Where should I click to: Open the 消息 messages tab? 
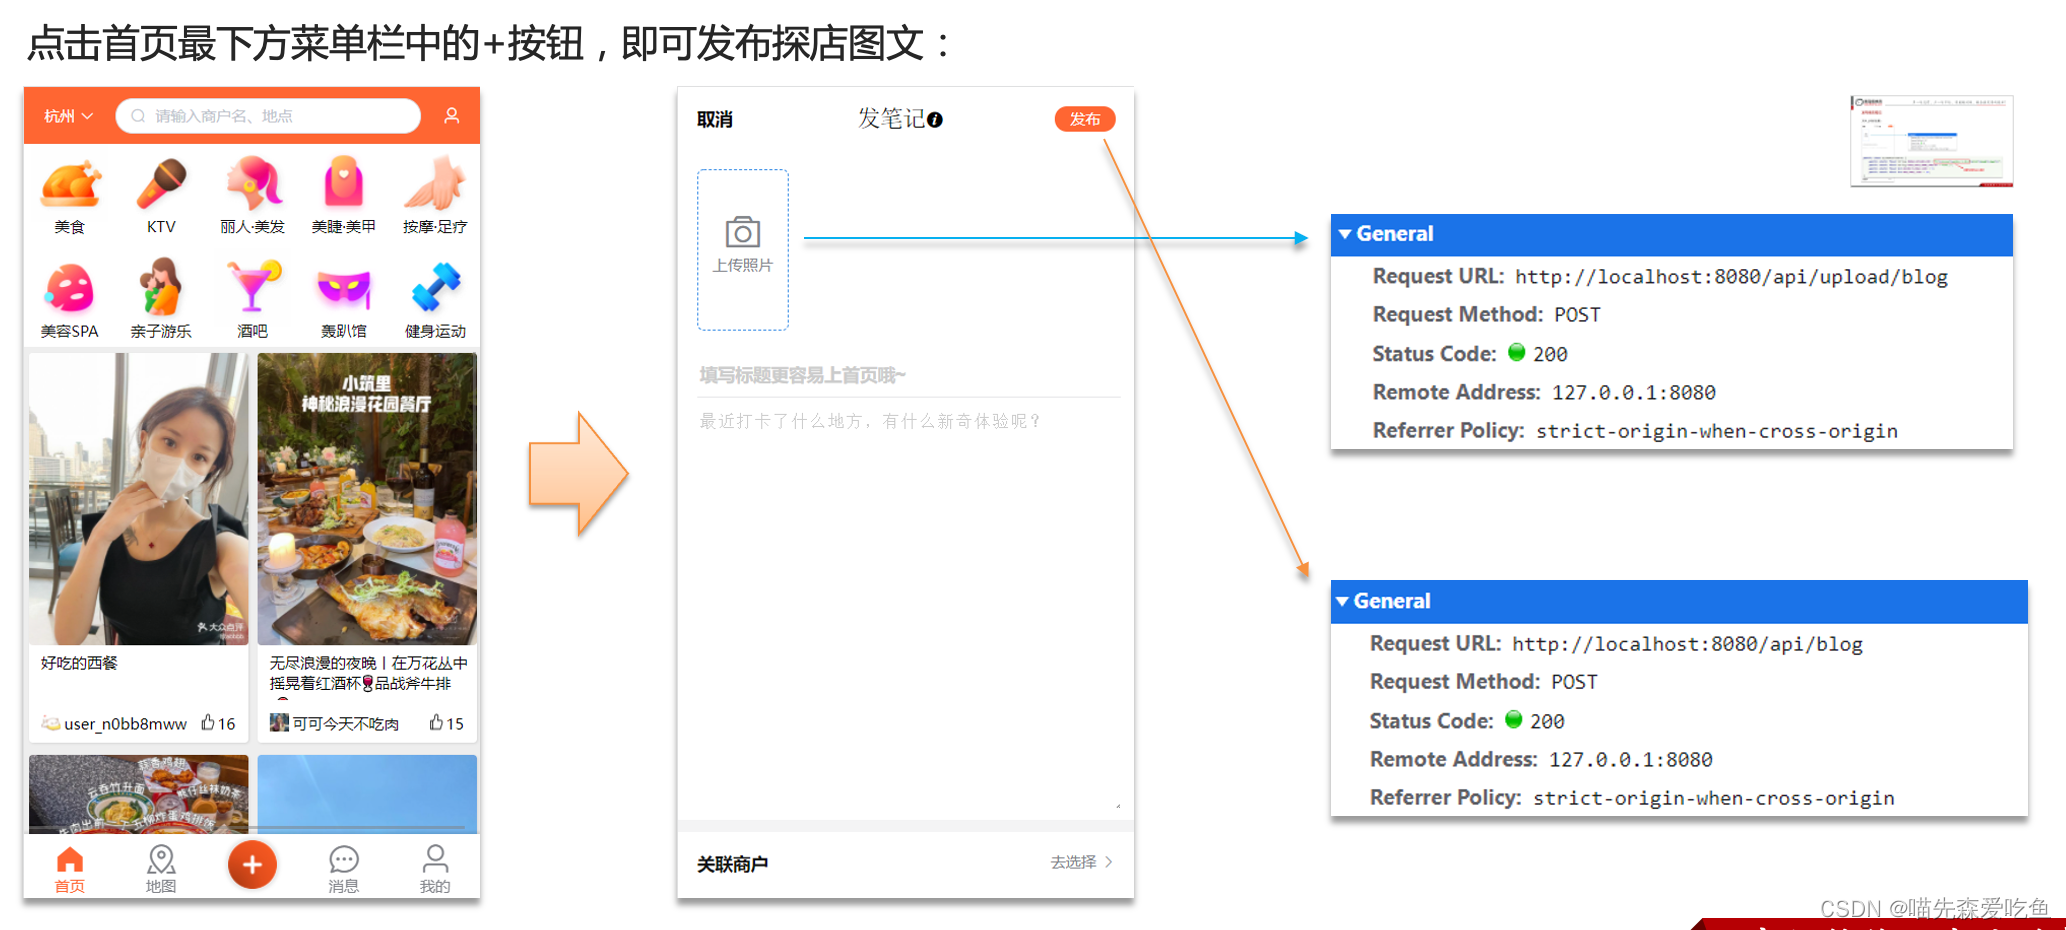point(343,869)
